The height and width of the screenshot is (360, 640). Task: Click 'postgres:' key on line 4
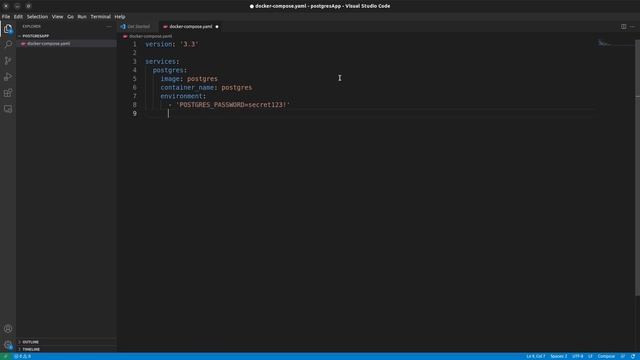pyautogui.click(x=169, y=70)
